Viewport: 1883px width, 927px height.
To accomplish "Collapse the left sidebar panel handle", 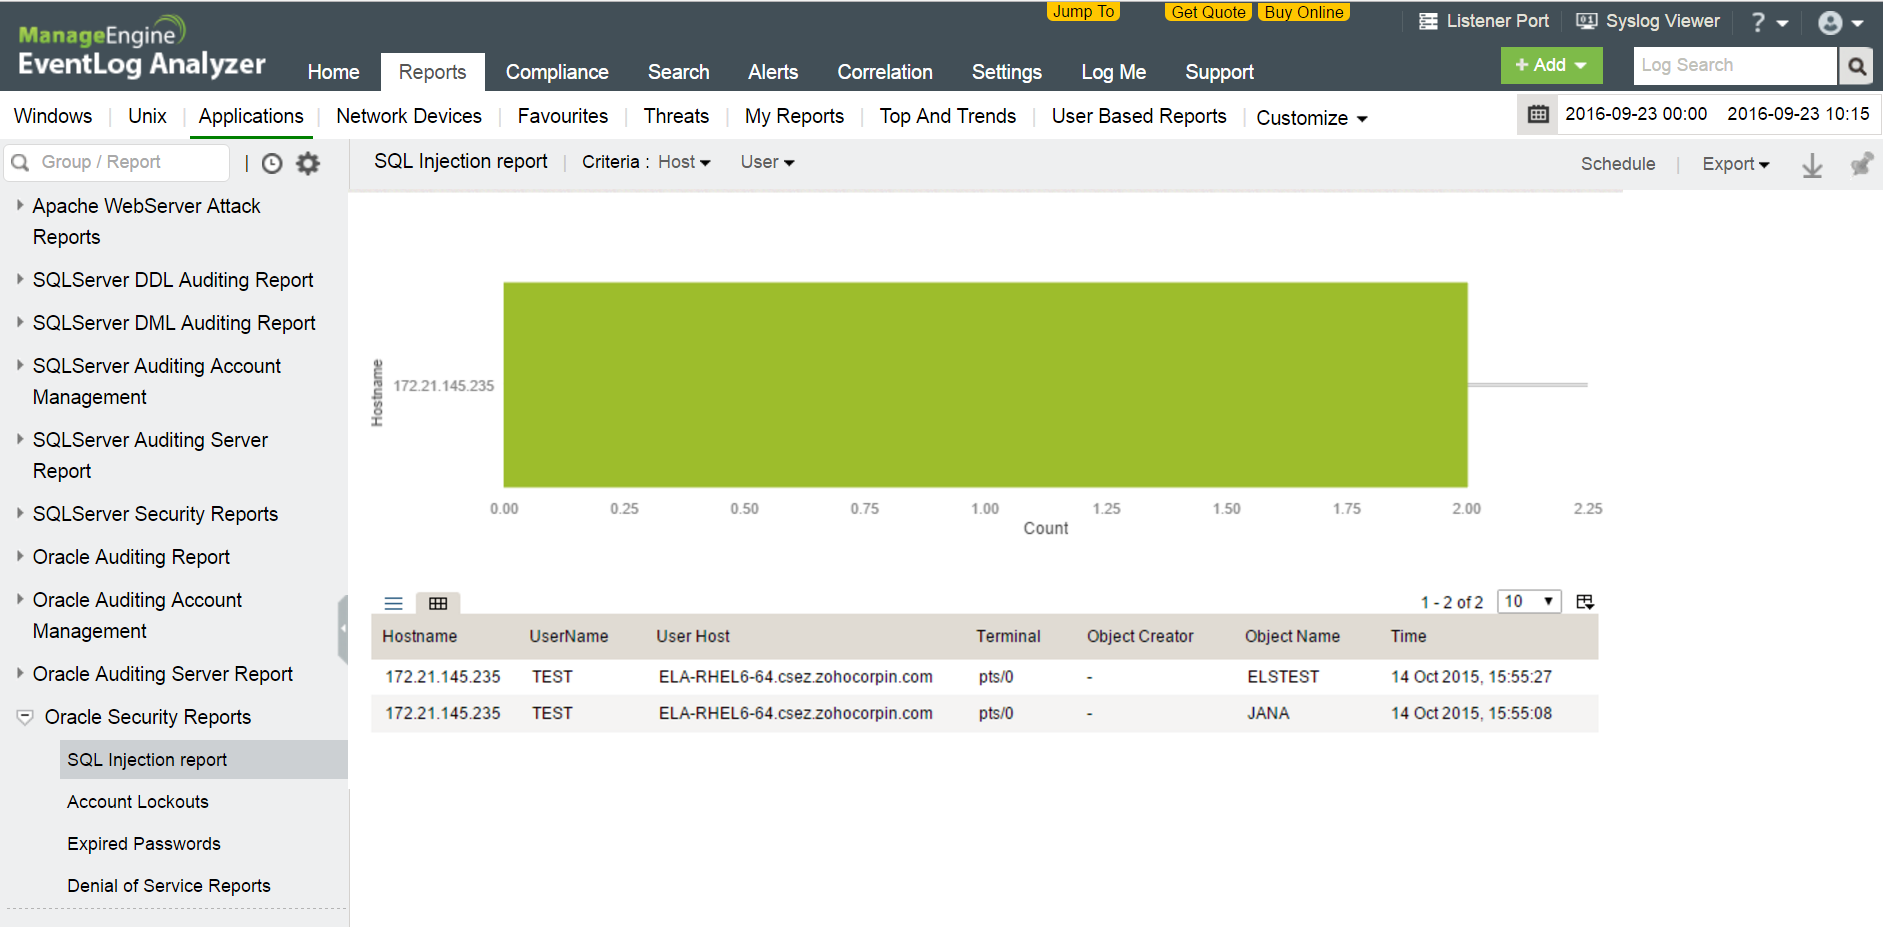I will click(342, 629).
